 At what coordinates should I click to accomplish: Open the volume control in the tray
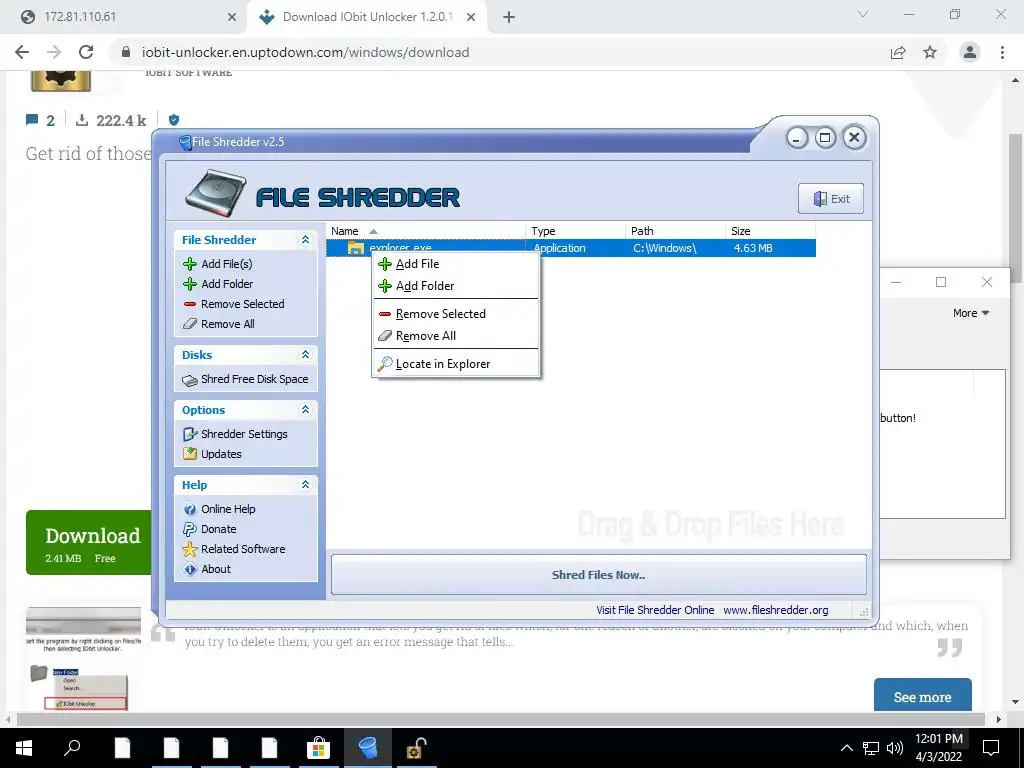[895, 748]
